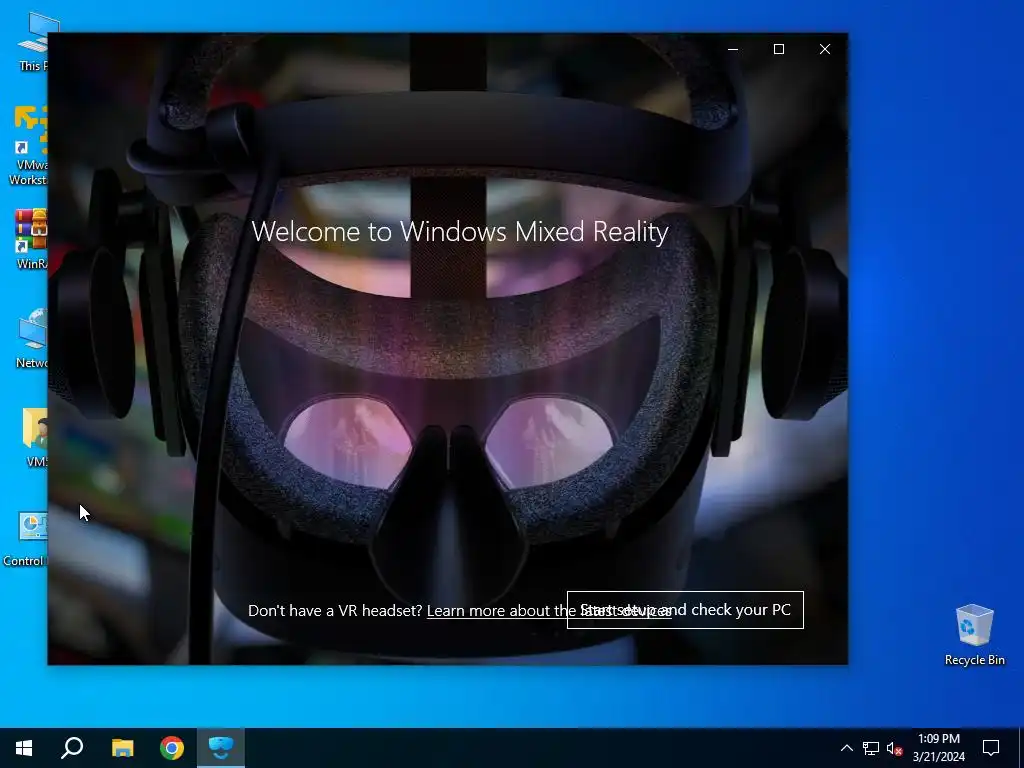Maximize the Mixed Reality Portal window
Screen dimensions: 1024x768
click(x=778, y=50)
